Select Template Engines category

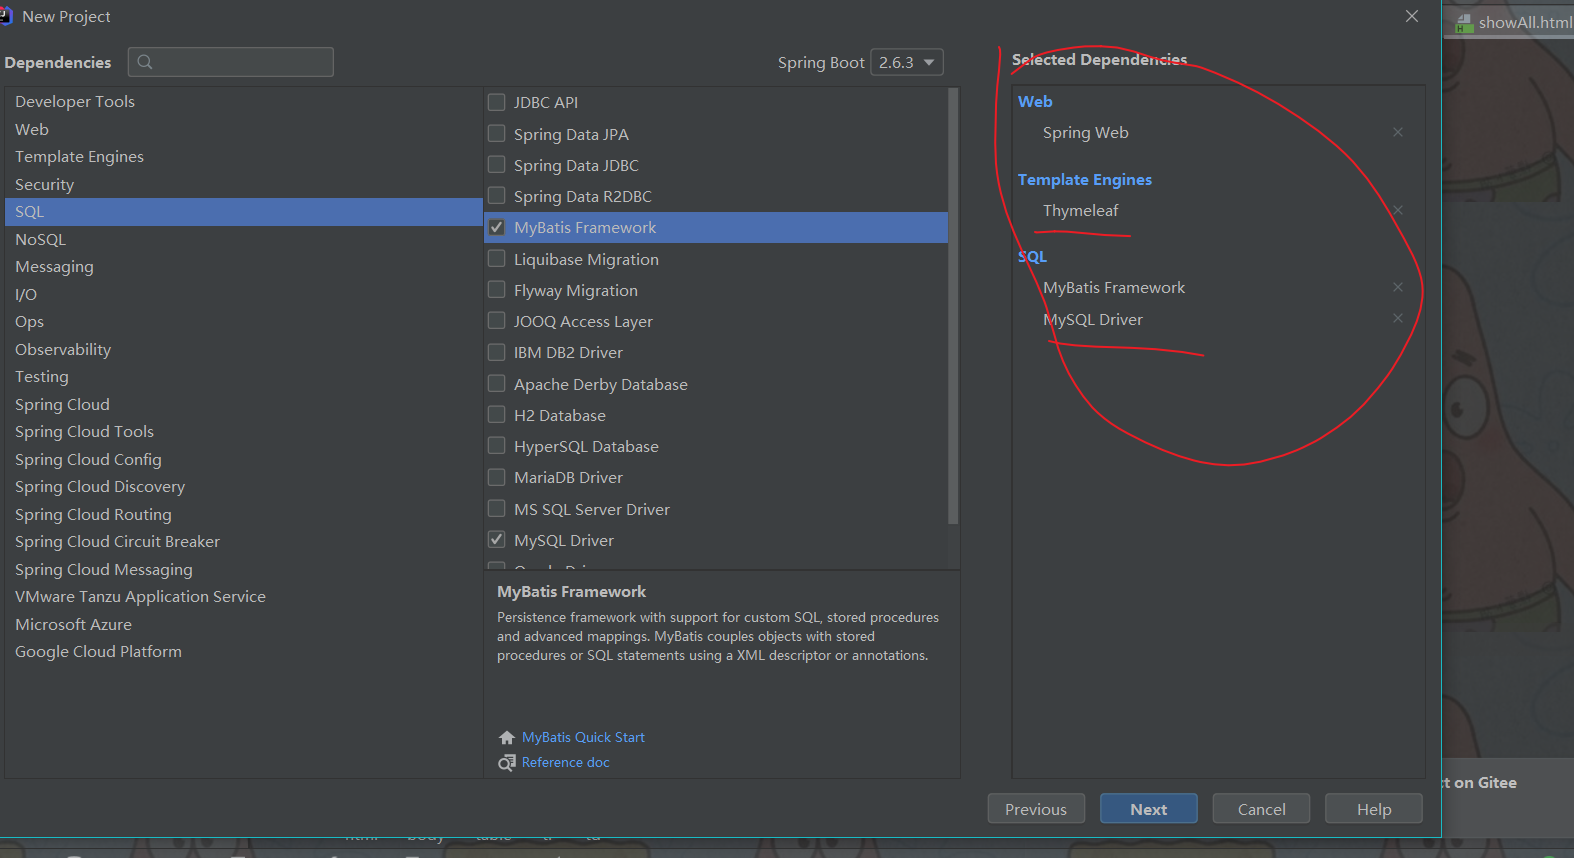pyautogui.click(x=244, y=157)
